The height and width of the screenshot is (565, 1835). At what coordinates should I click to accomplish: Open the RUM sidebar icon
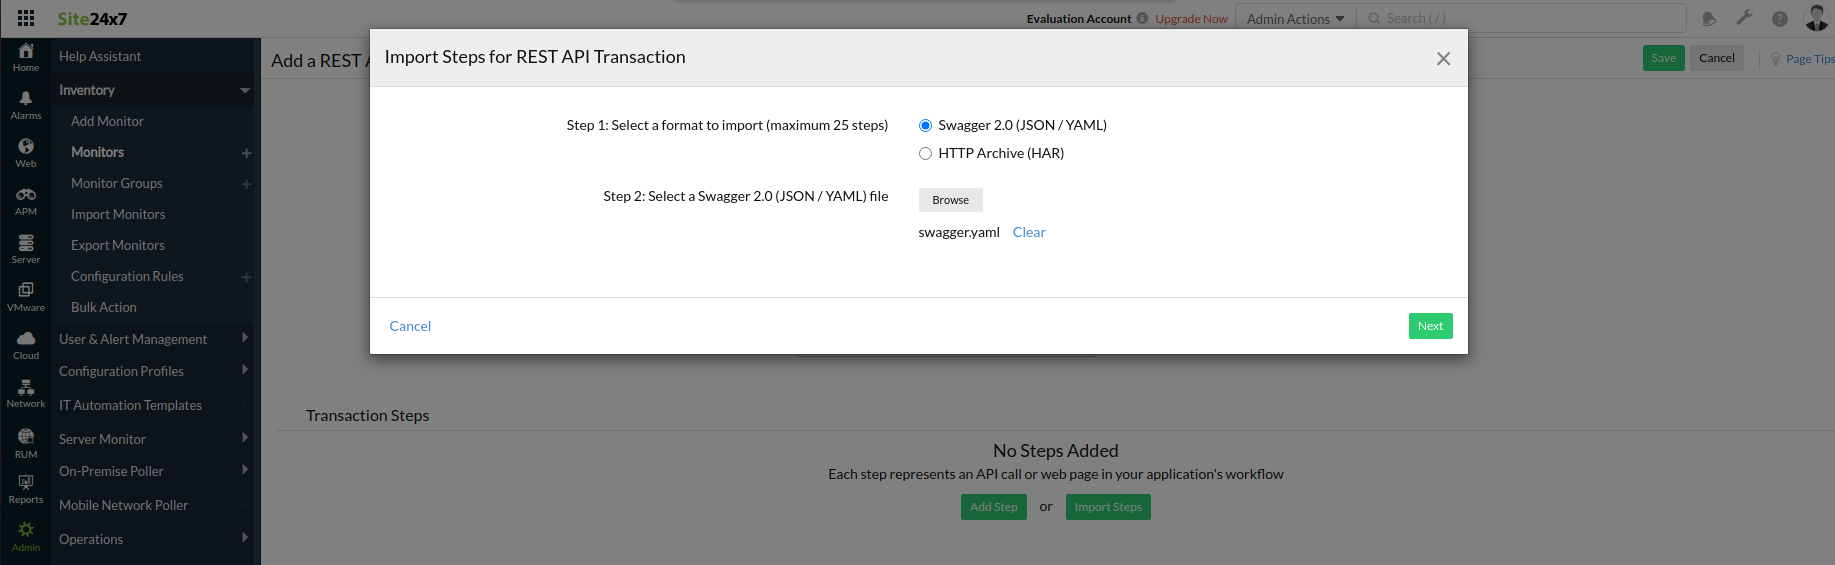click(26, 441)
